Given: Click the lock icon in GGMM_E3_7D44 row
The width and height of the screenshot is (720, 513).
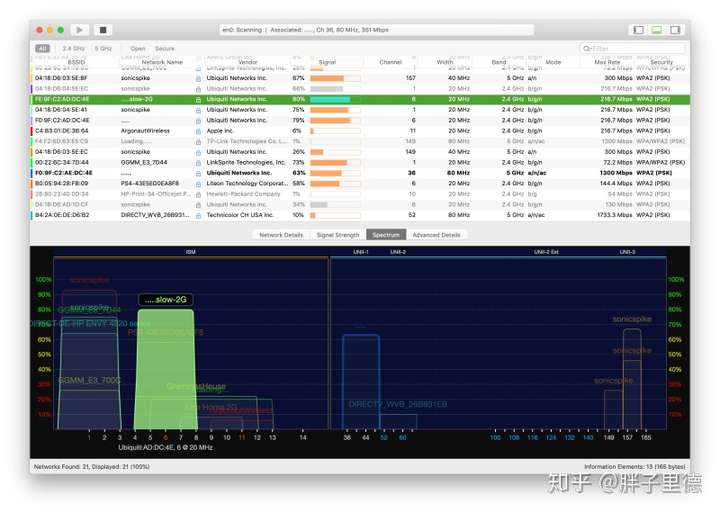Looking at the screenshot, I should click(x=198, y=163).
